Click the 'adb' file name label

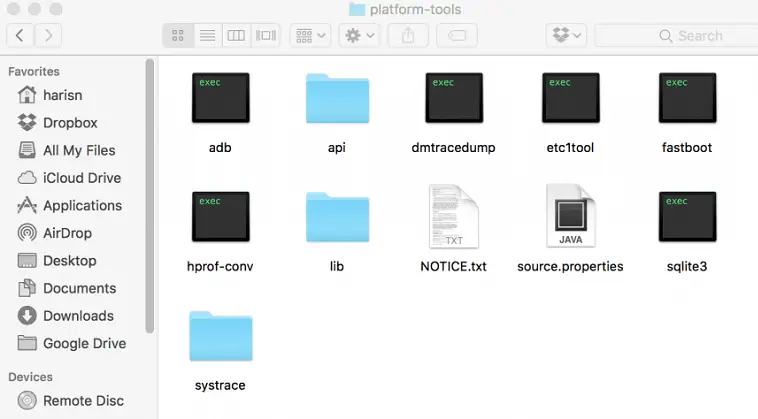coord(220,147)
